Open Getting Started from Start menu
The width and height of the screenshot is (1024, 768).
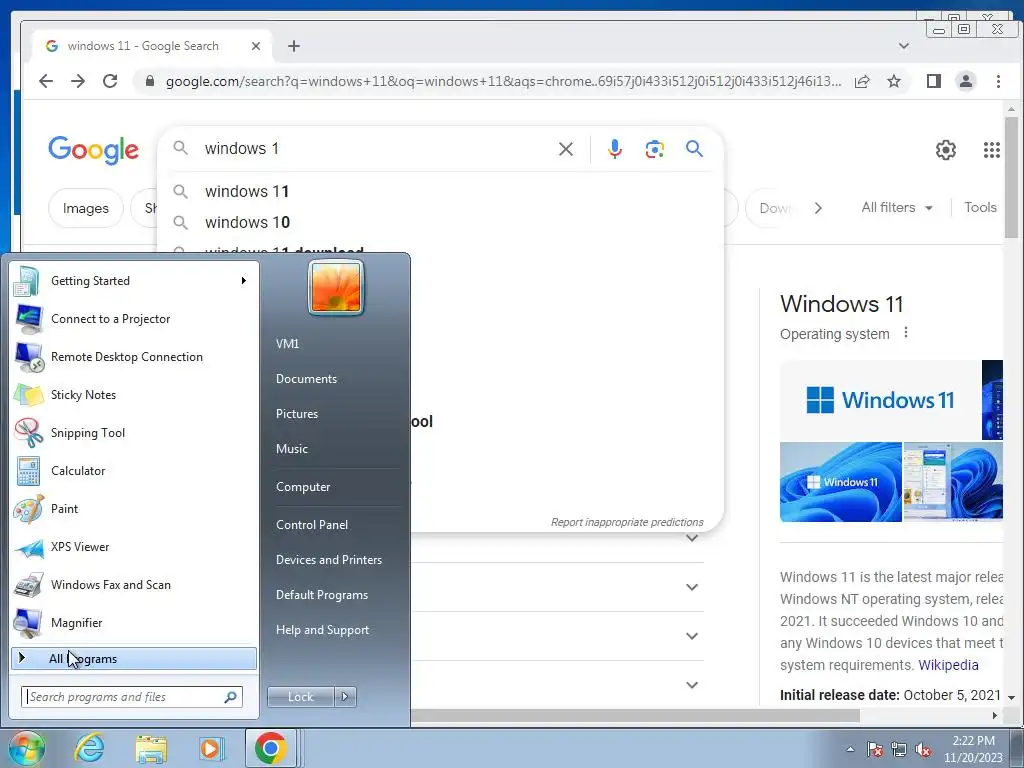pyautogui.click(x=134, y=281)
